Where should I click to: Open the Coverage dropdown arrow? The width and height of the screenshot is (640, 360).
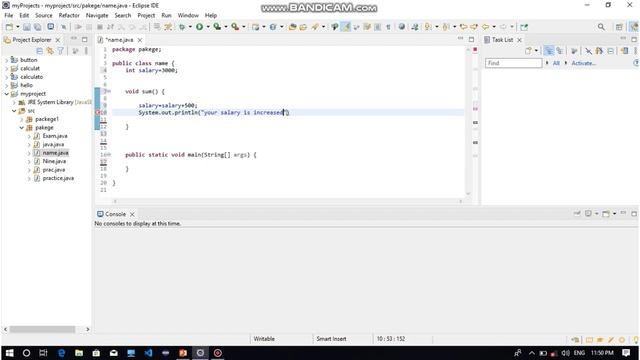(226, 27)
